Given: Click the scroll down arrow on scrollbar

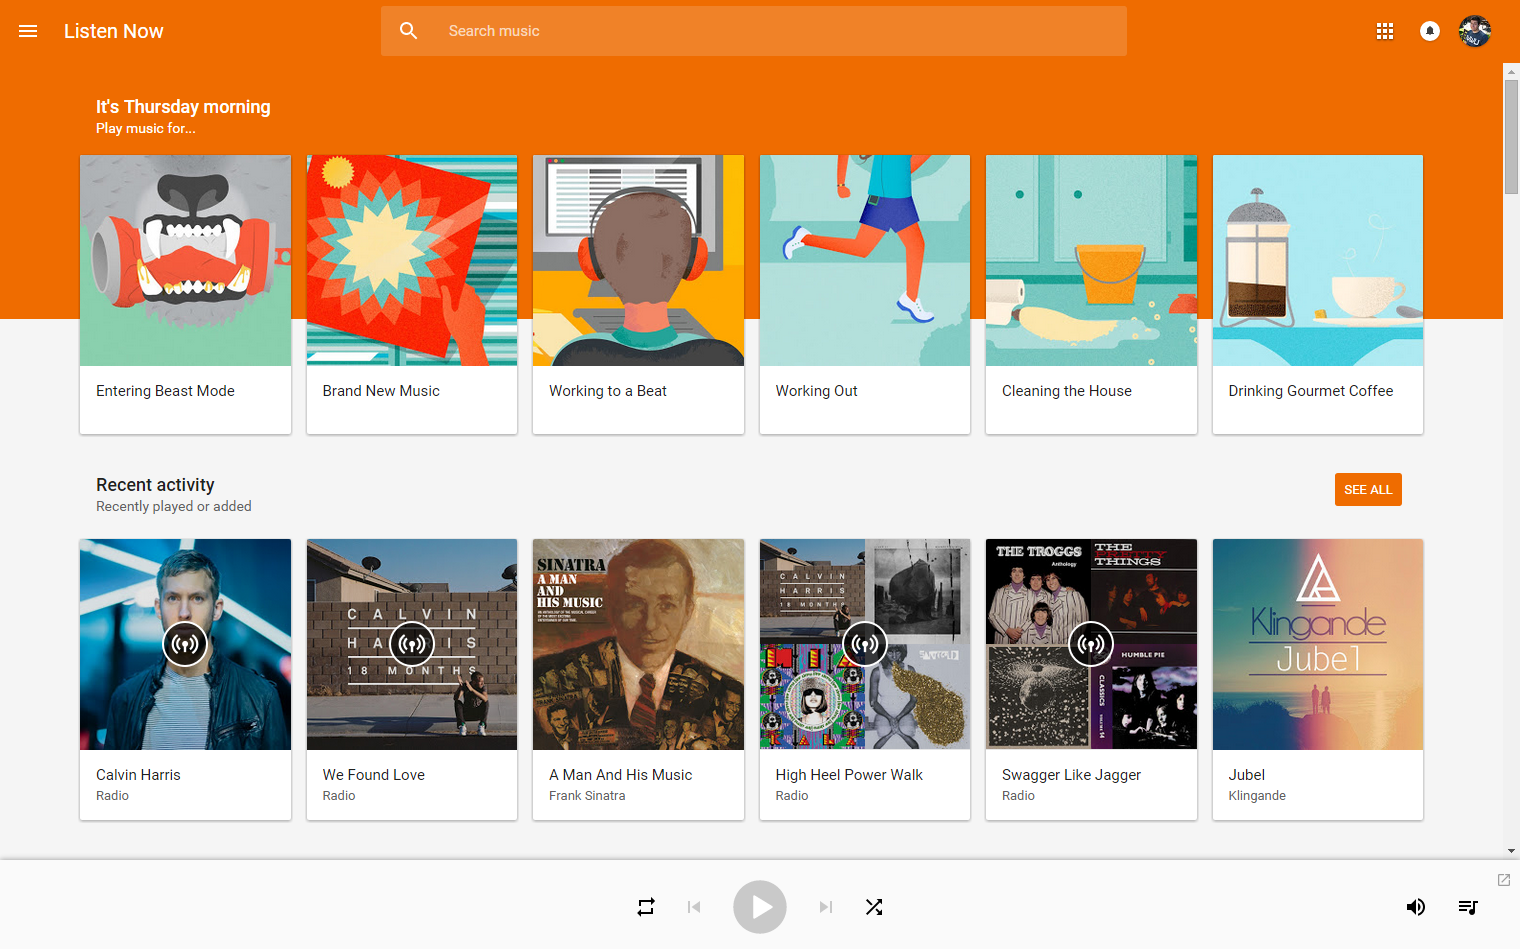Looking at the screenshot, I should 1511,851.
